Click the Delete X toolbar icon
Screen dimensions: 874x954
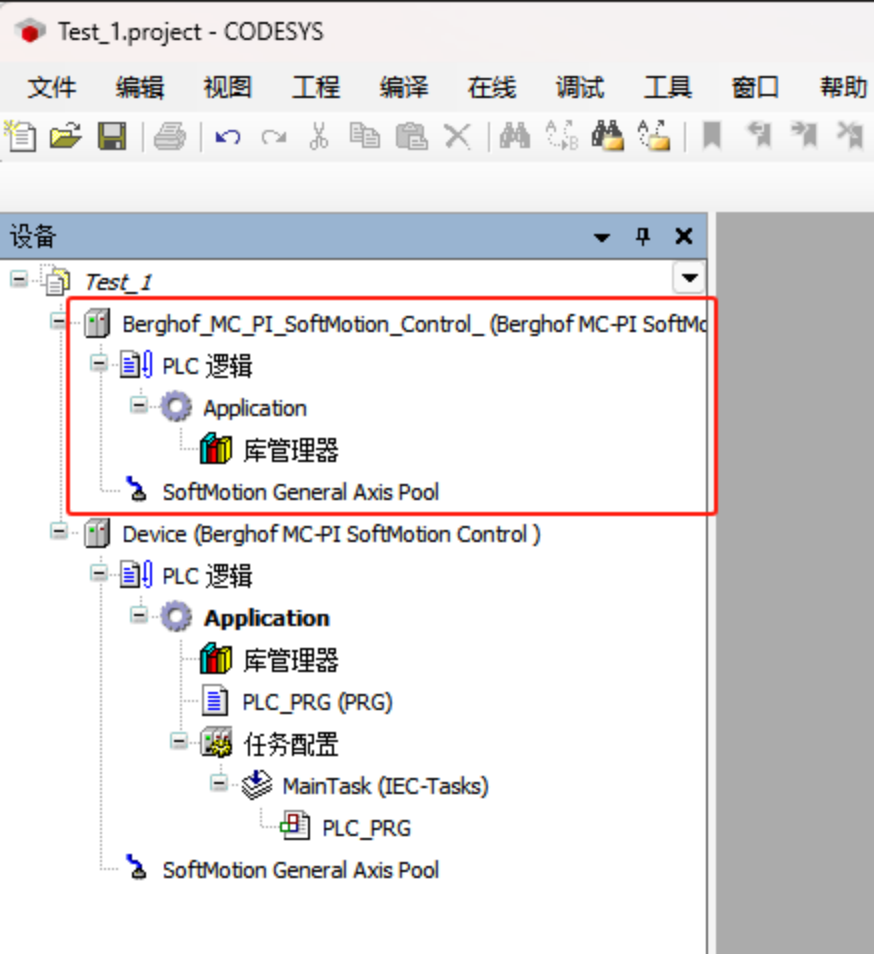[457, 136]
